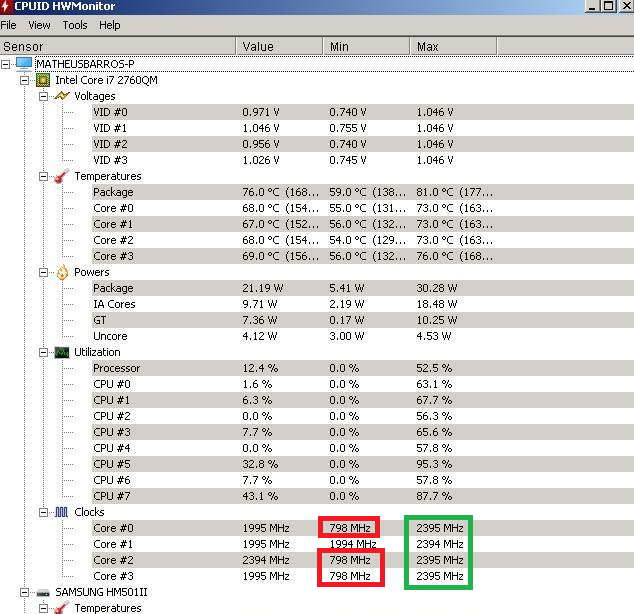Screen dimensions: 634x614
Task: Collapse the Clocks group
Action: coord(43,512)
